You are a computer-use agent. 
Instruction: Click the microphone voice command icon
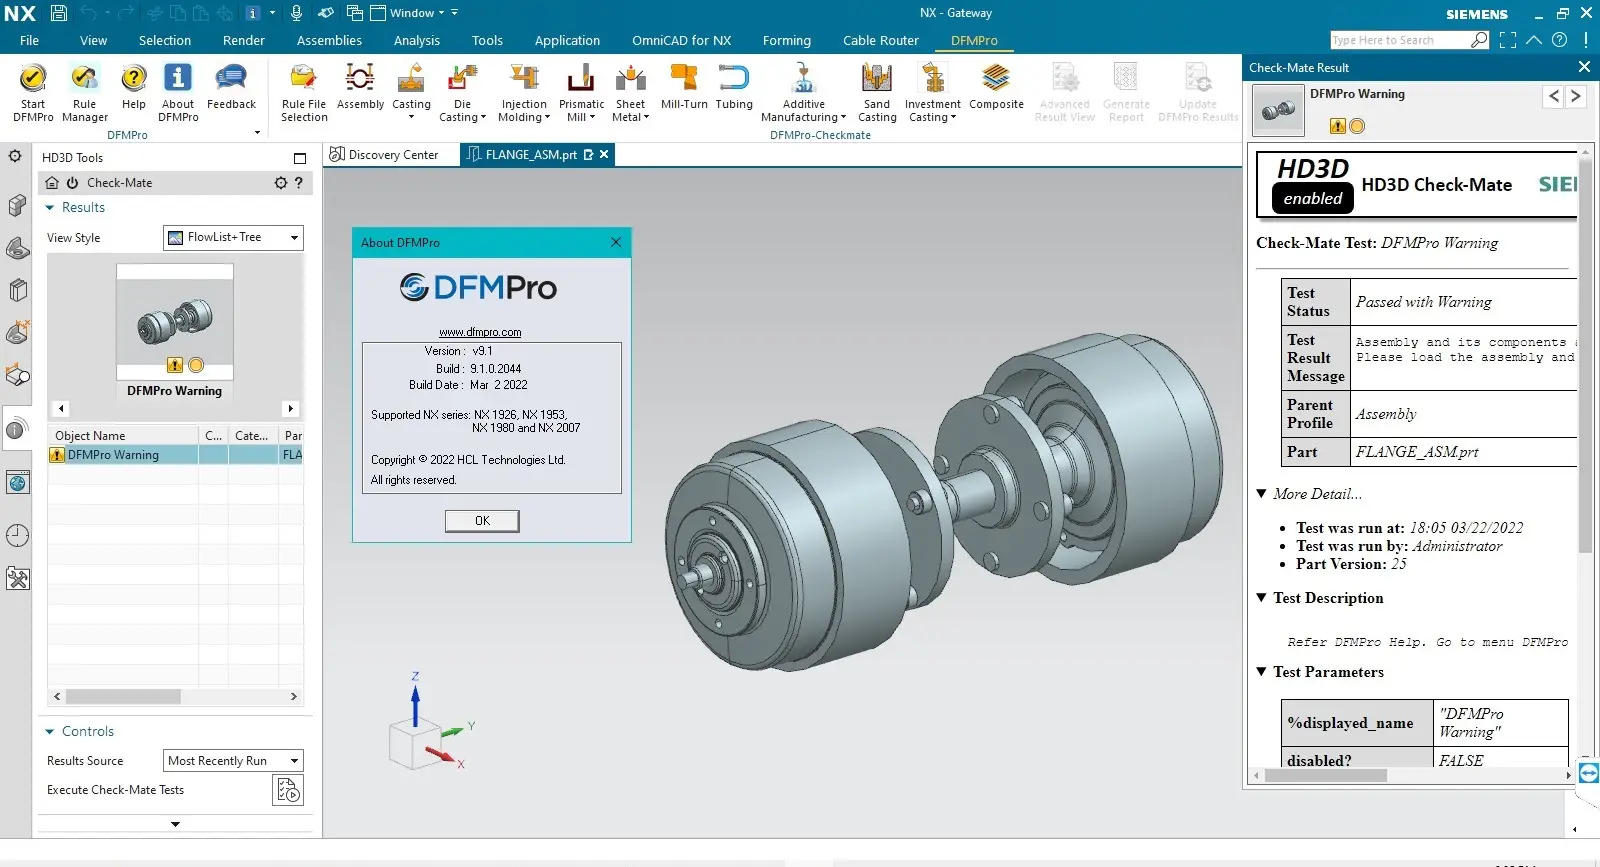[296, 13]
